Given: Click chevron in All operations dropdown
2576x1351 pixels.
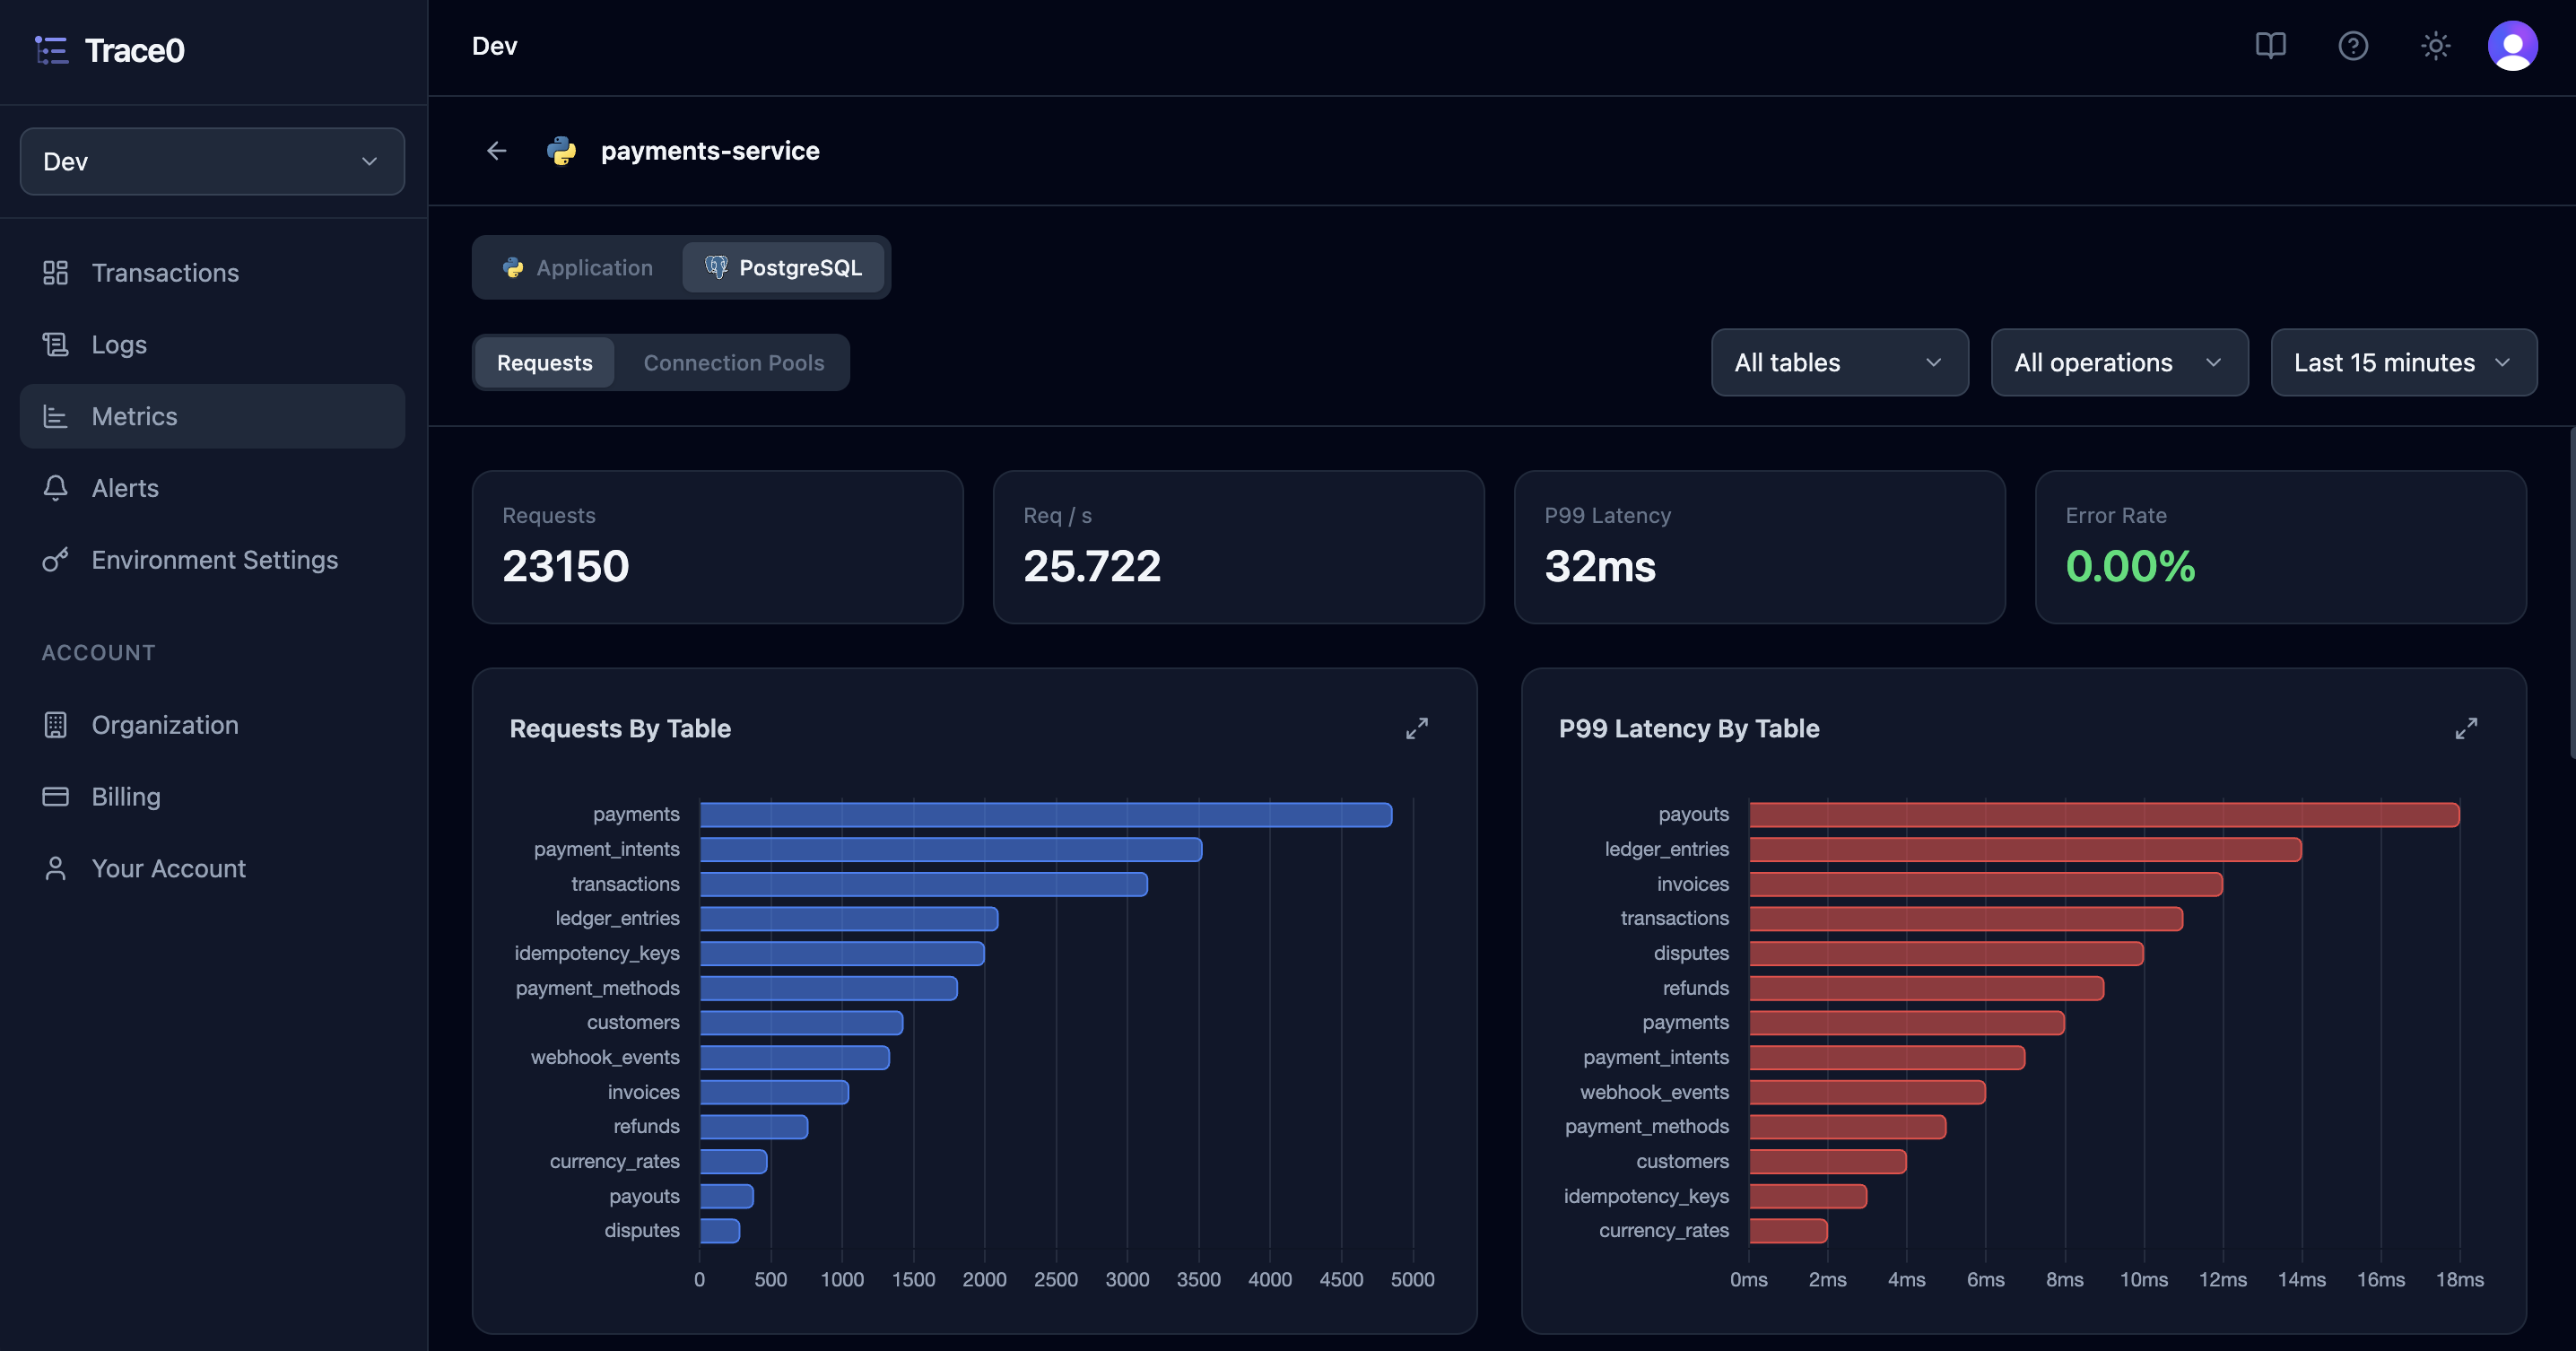Looking at the screenshot, I should coord(2213,363).
